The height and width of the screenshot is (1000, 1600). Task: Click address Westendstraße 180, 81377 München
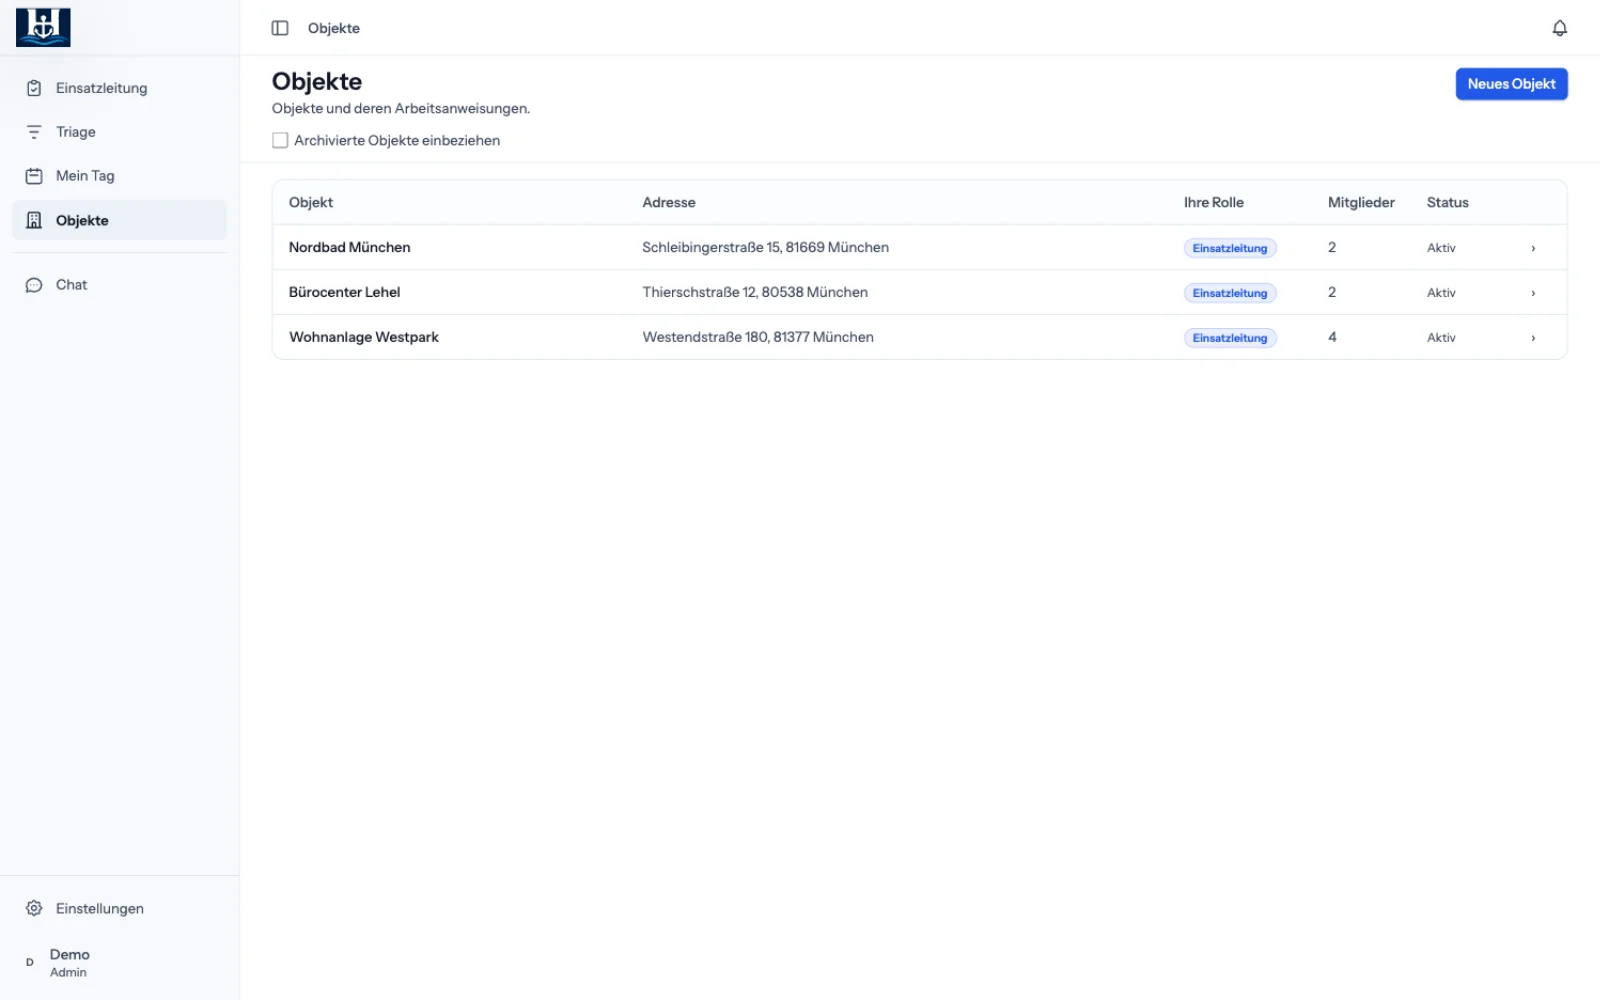pyautogui.click(x=758, y=337)
